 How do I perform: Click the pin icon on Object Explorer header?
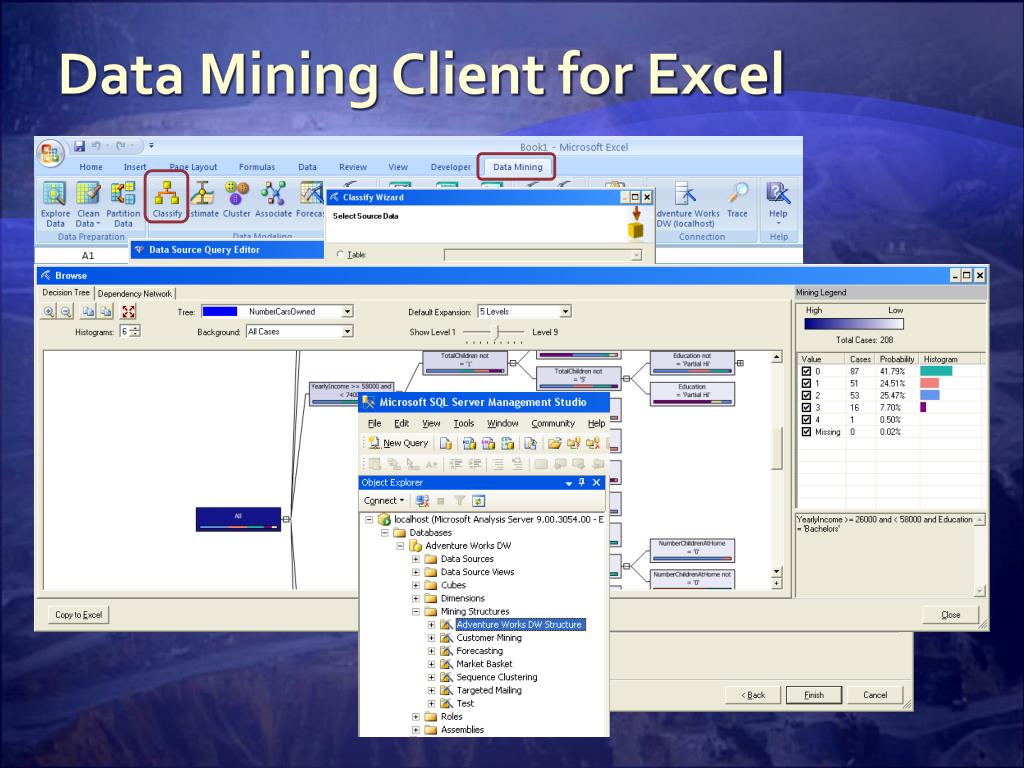click(x=582, y=482)
